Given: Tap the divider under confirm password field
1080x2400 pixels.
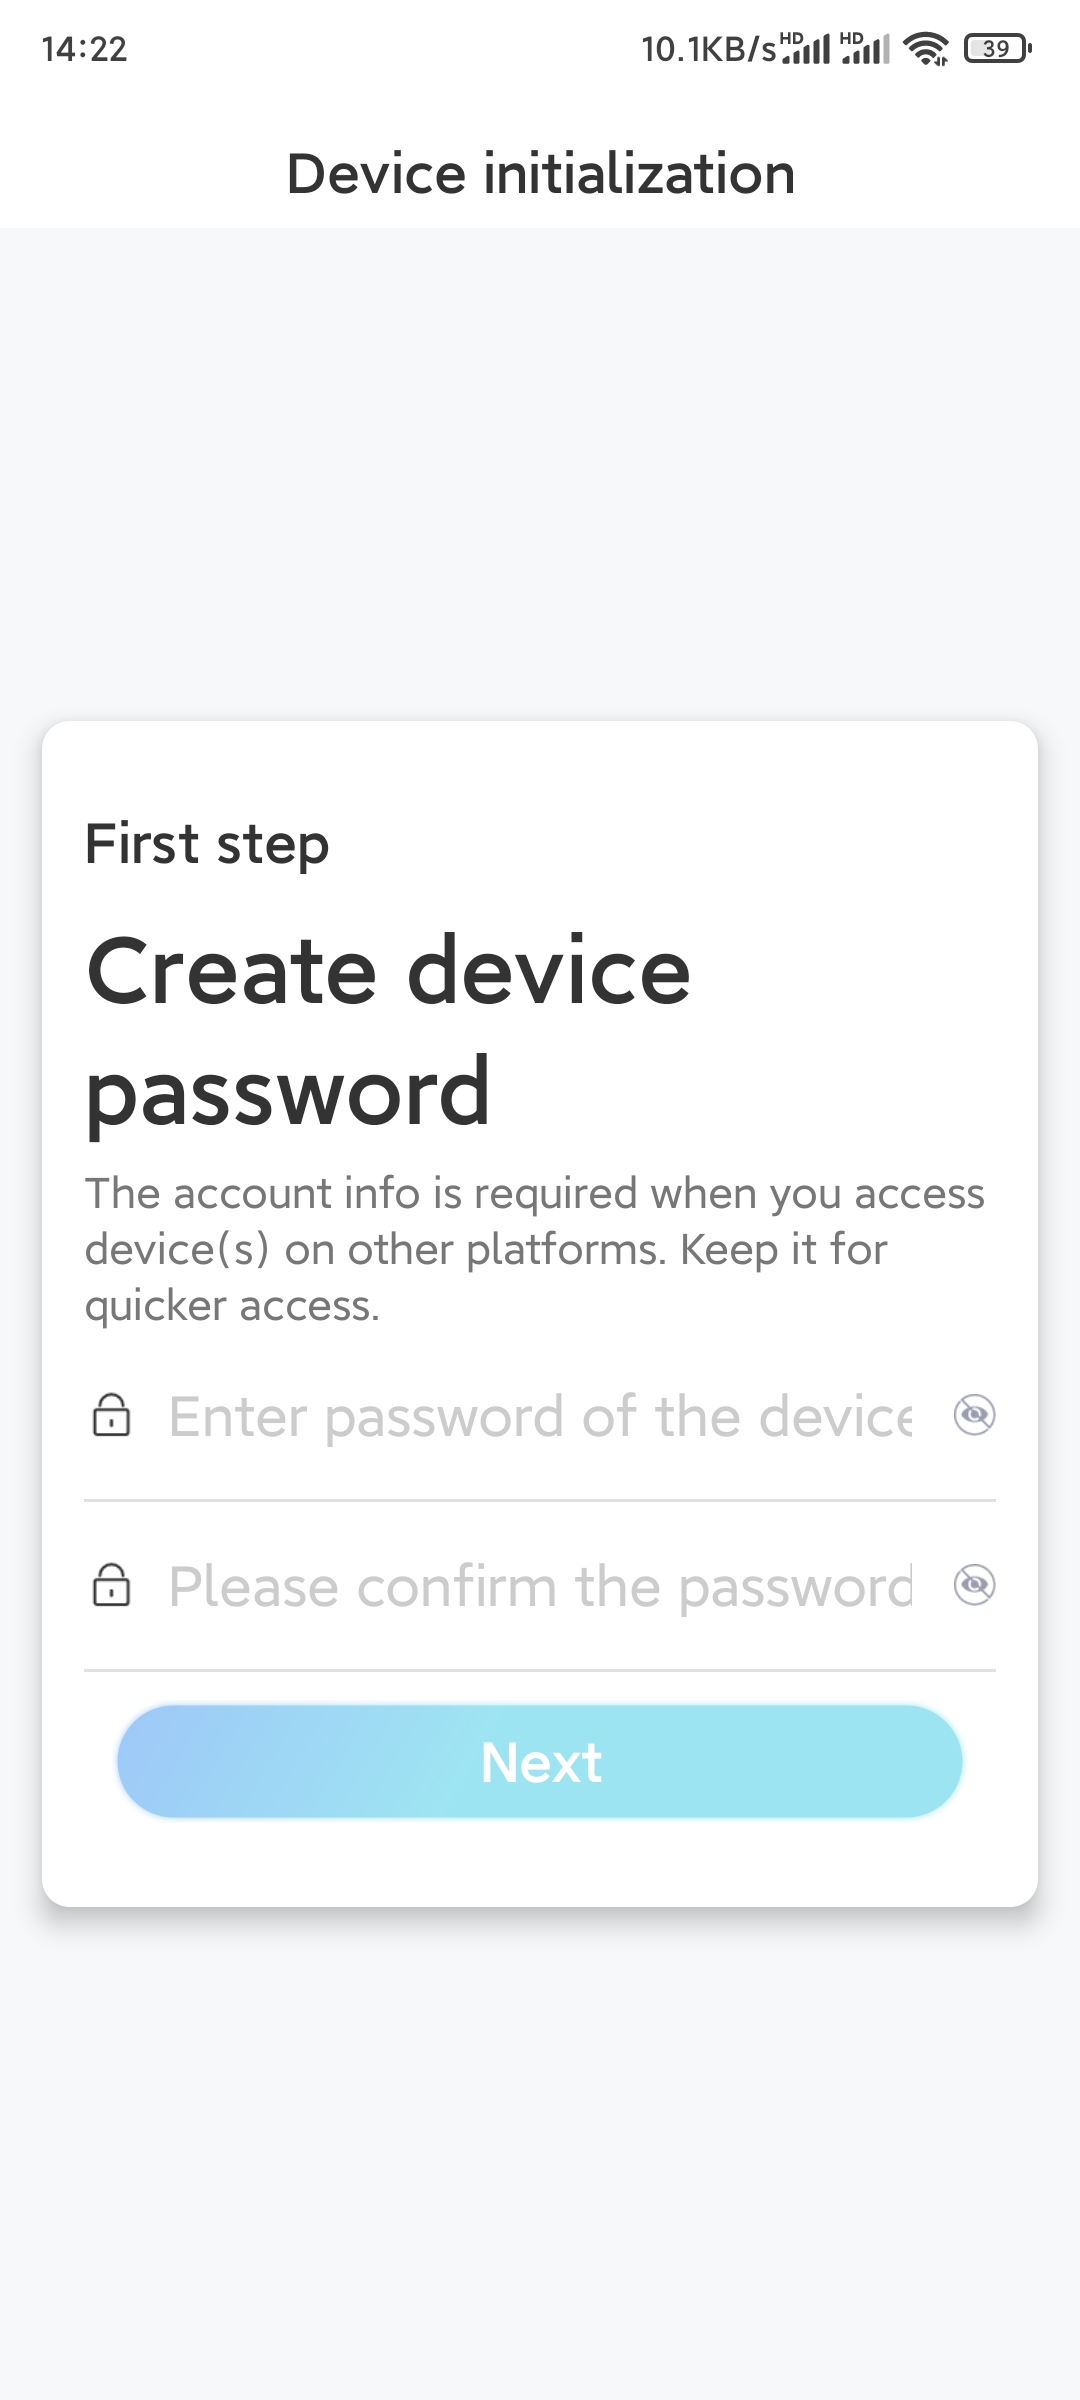Looking at the screenshot, I should 540,1670.
